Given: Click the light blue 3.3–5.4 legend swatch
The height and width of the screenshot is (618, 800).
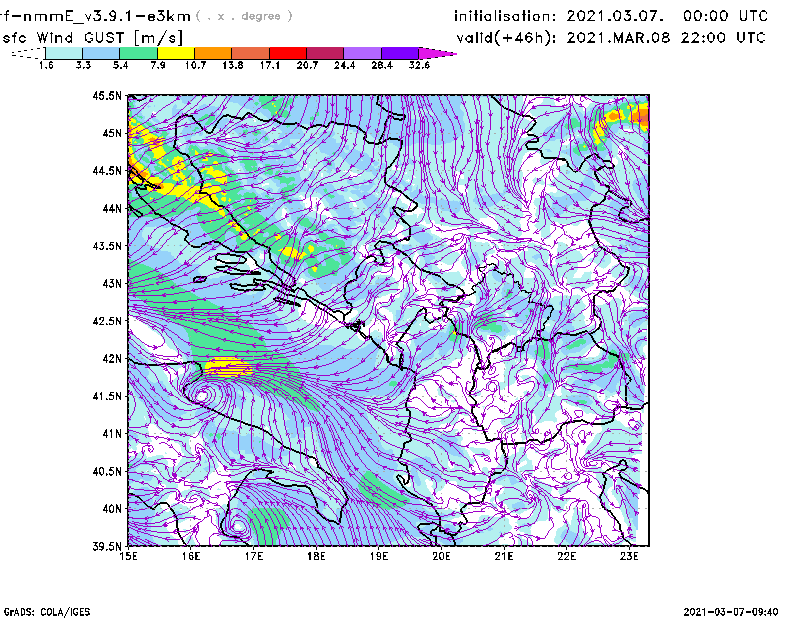Looking at the screenshot, I should pyautogui.click(x=101, y=53).
